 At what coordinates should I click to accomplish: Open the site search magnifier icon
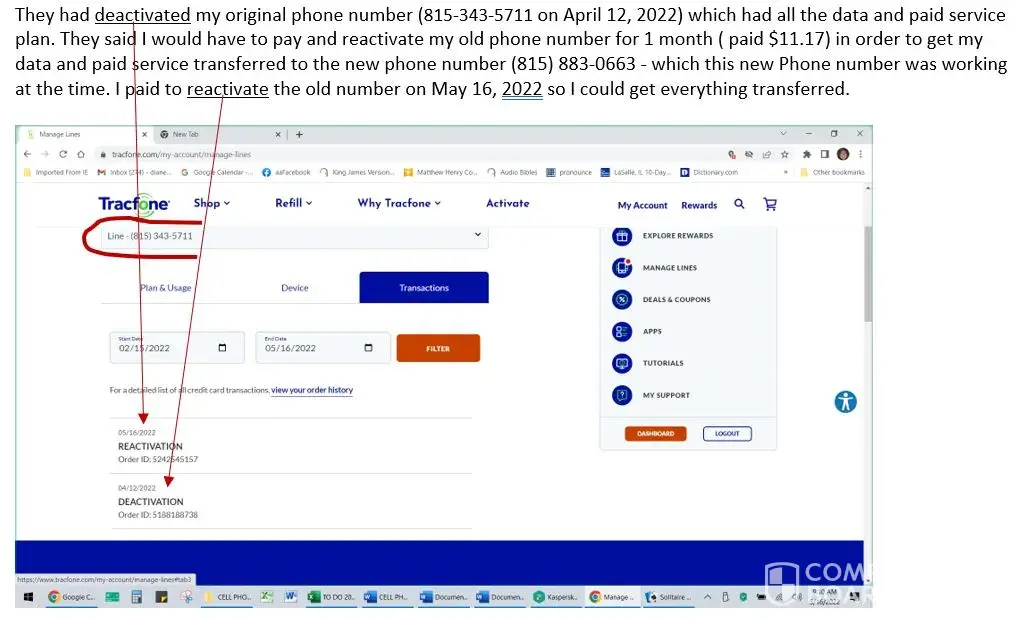click(739, 204)
